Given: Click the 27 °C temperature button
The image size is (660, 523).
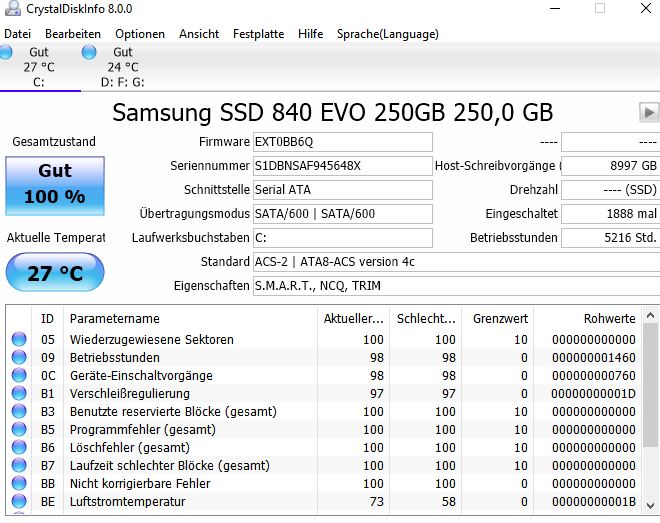Looking at the screenshot, I should (x=55, y=273).
